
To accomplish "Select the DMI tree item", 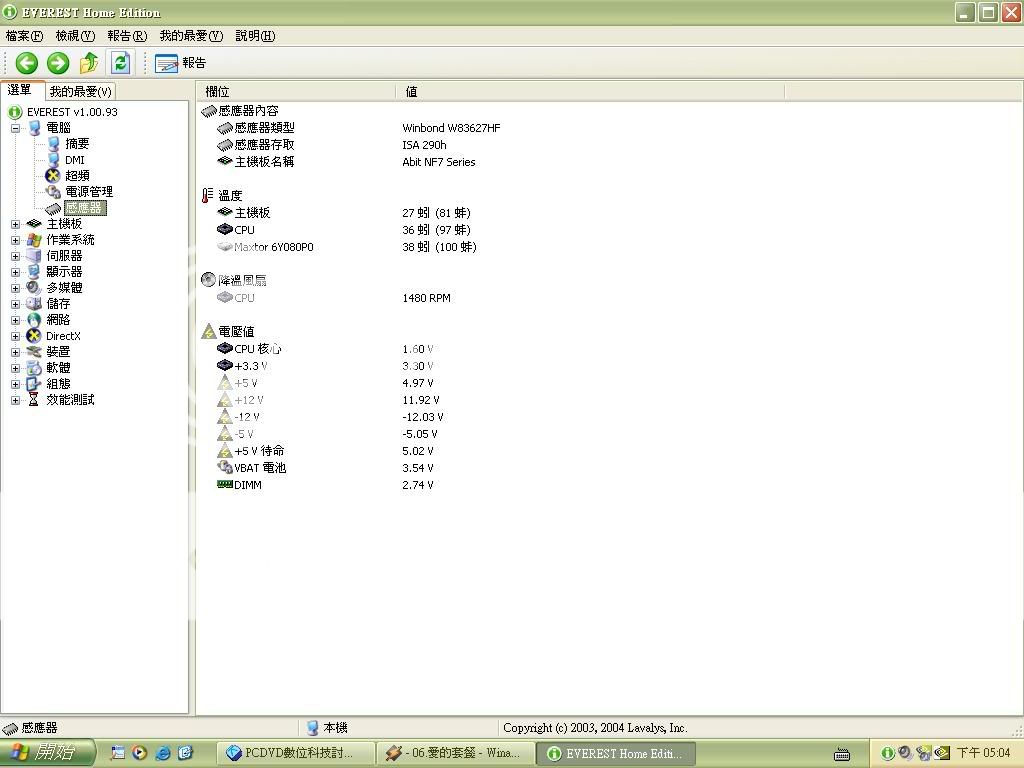I will click(x=74, y=160).
